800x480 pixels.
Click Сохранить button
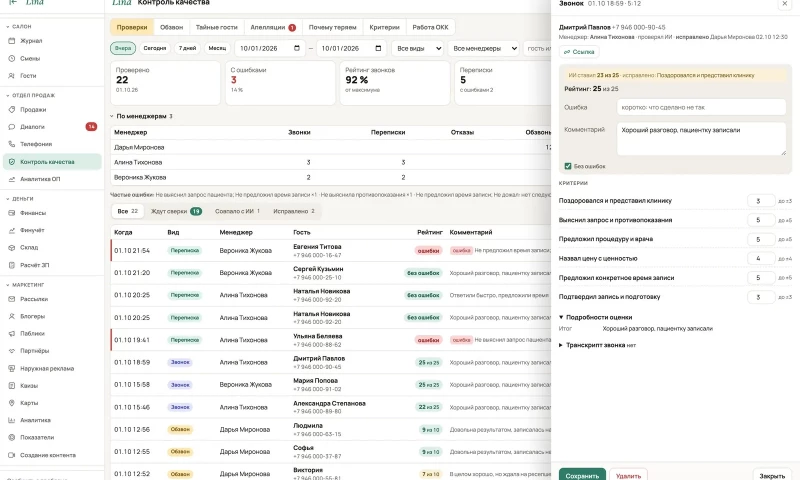pos(582,475)
